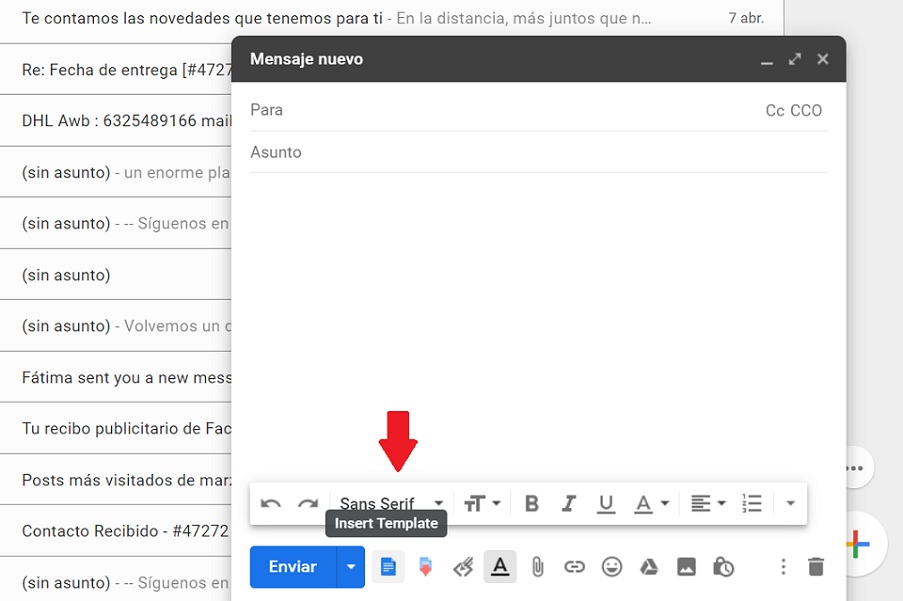
Task: Toggle underline formatting
Action: pyautogui.click(x=605, y=504)
